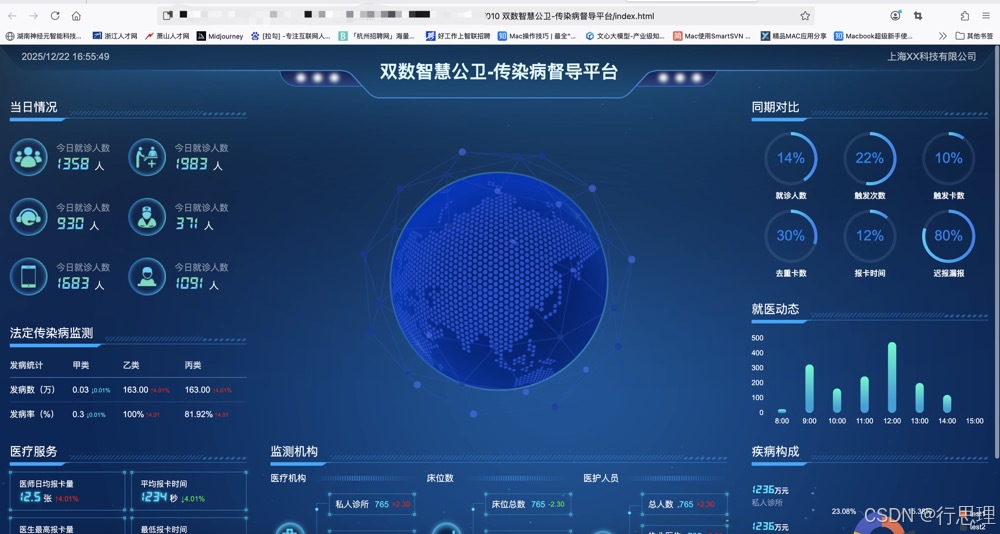Open the Macbook超级新手 bookmark
This screenshot has height=534, width=1000.
pyautogui.click(x=872, y=36)
